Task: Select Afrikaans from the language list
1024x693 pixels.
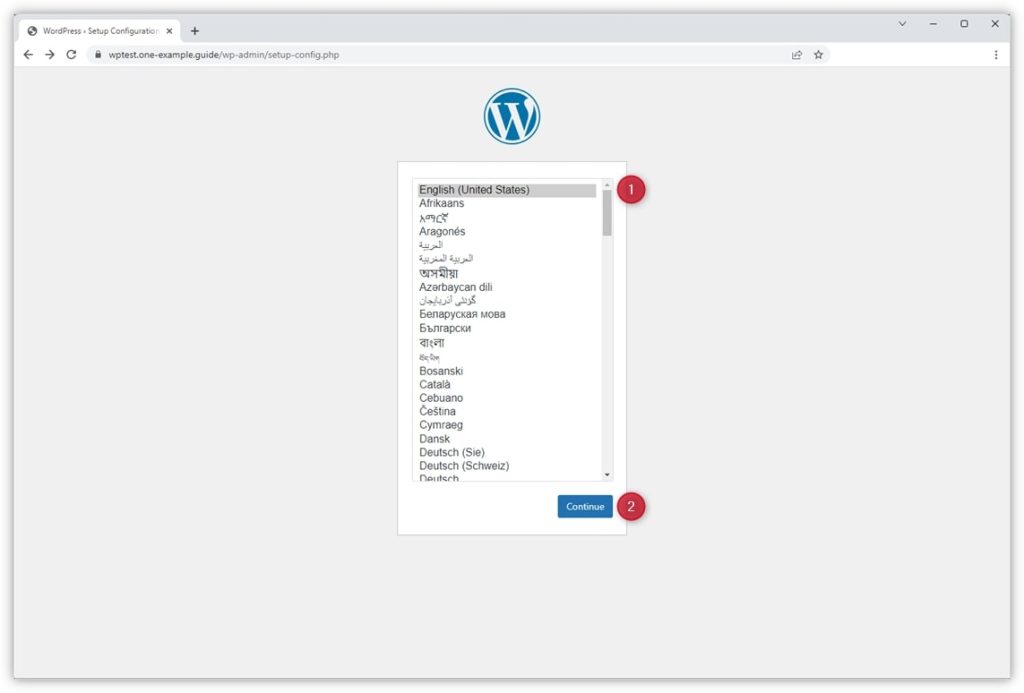Action: coord(507,203)
